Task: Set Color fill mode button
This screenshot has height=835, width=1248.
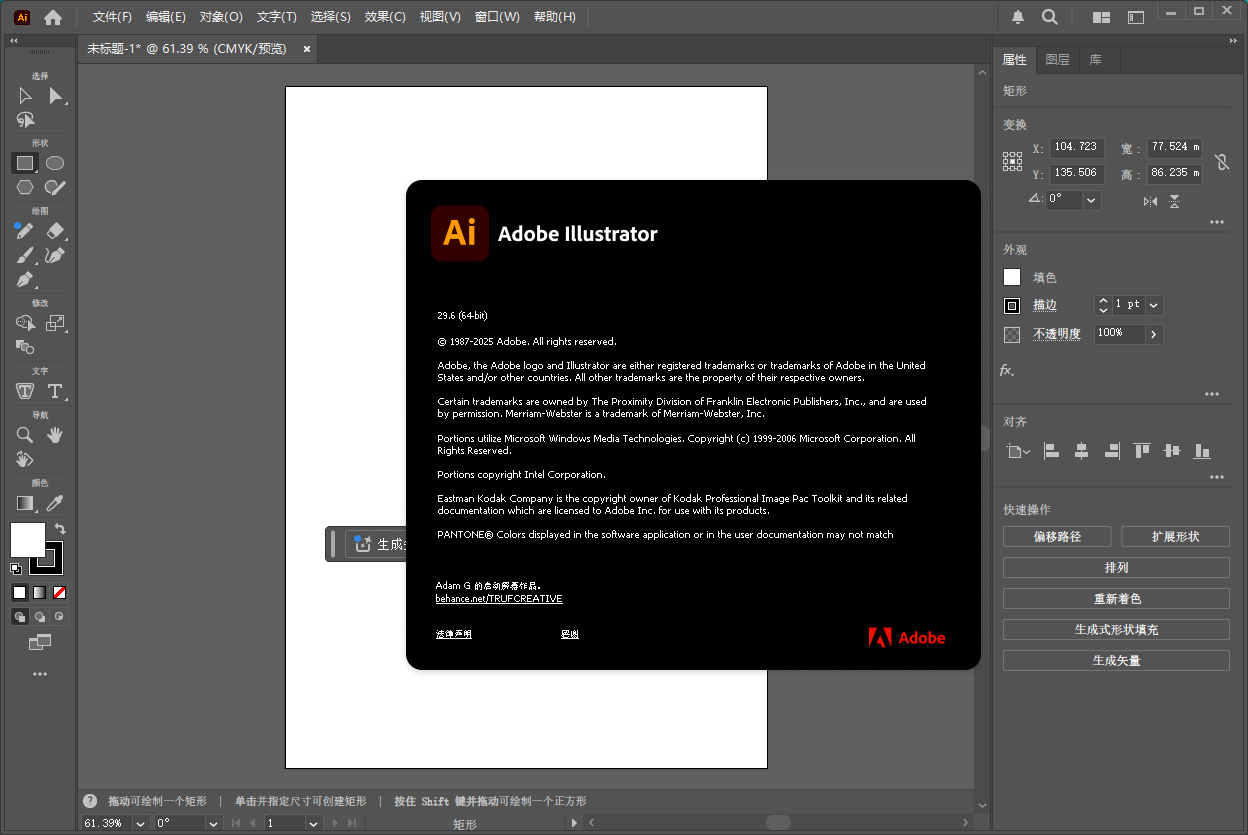Action: point(20,592)
